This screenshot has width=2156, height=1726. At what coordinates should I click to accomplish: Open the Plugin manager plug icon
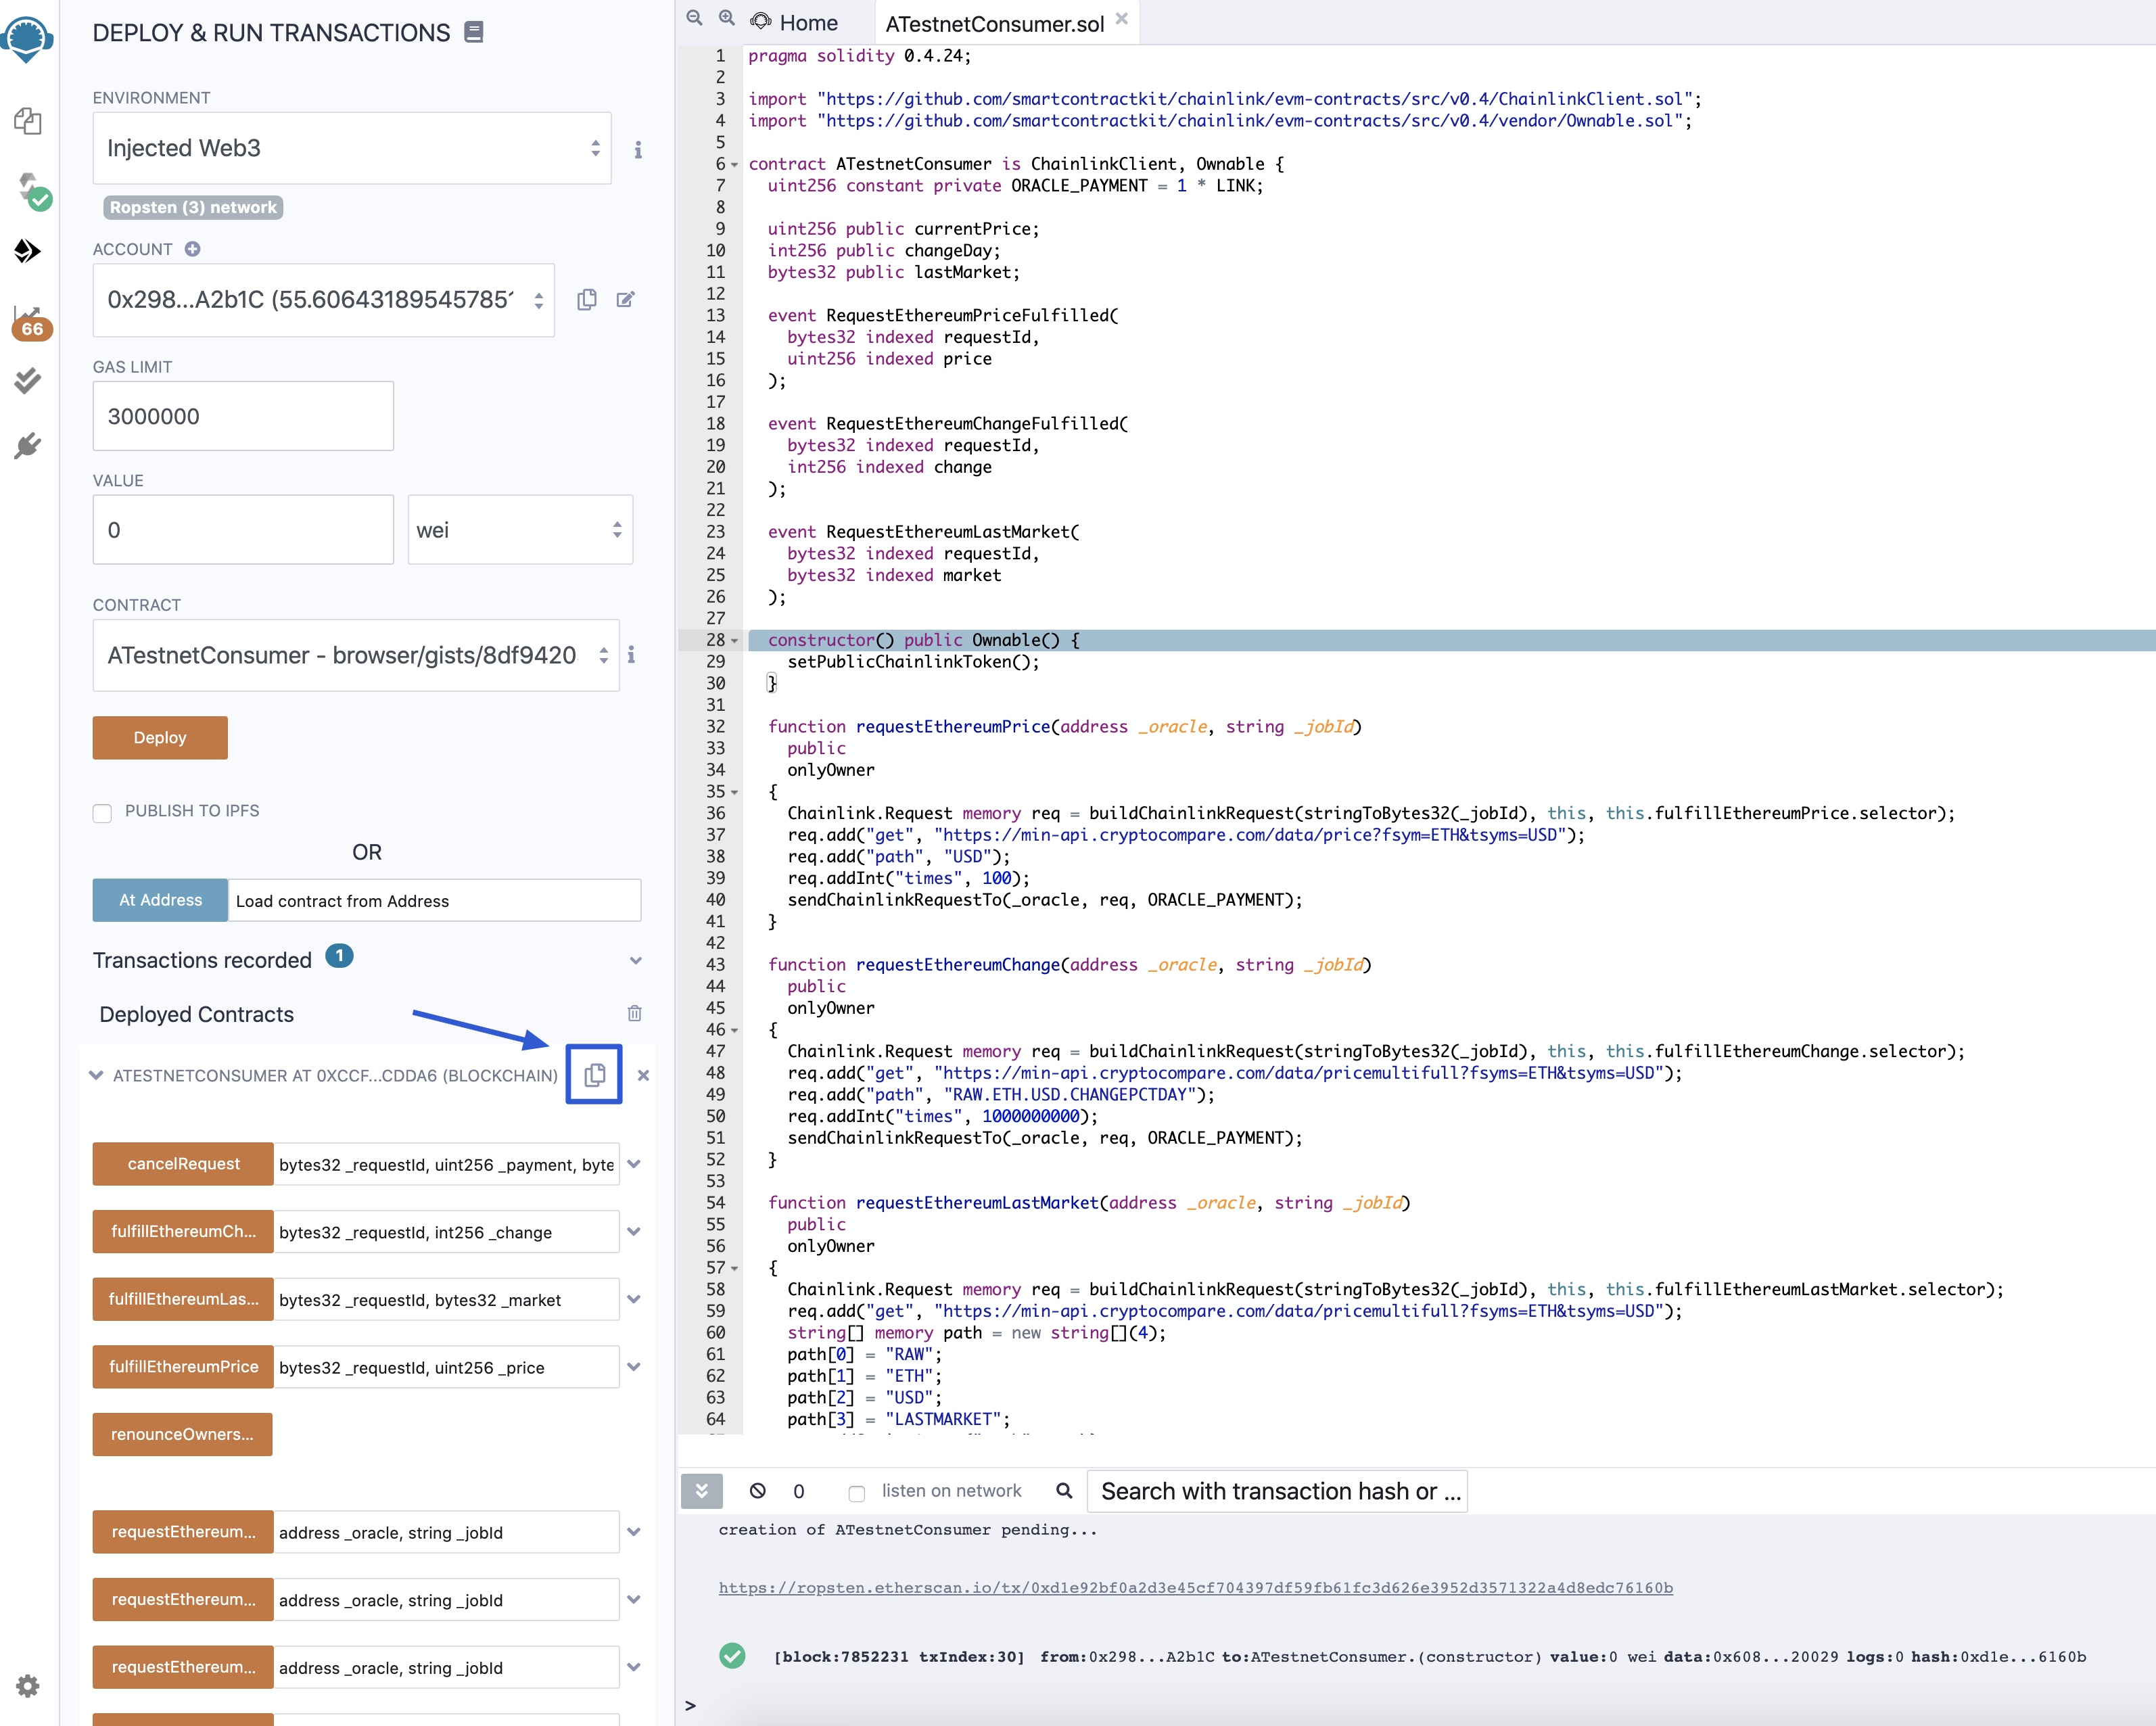28,445
